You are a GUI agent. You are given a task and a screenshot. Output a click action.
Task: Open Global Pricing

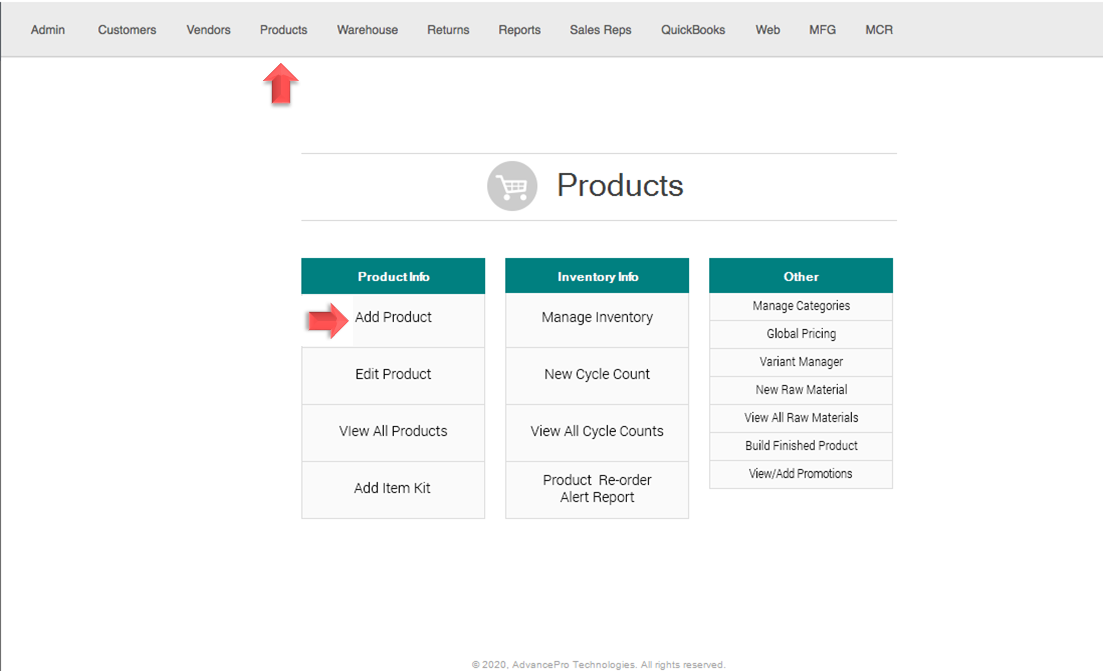[x=801, y=334]
